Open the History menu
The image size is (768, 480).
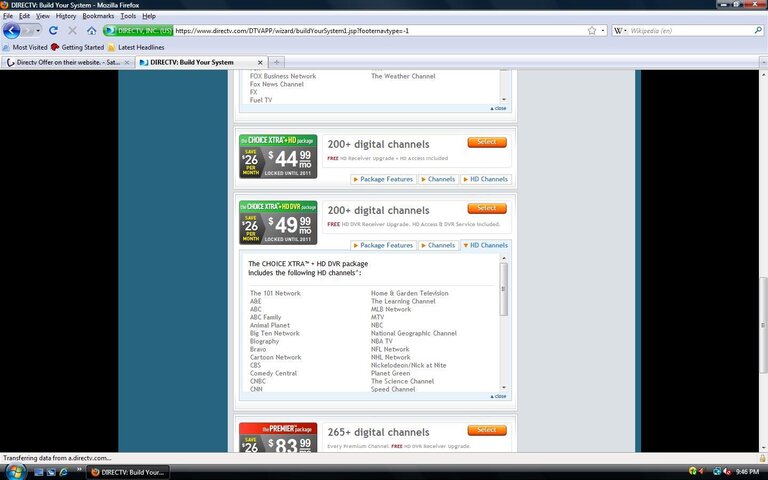coord(66,16)
